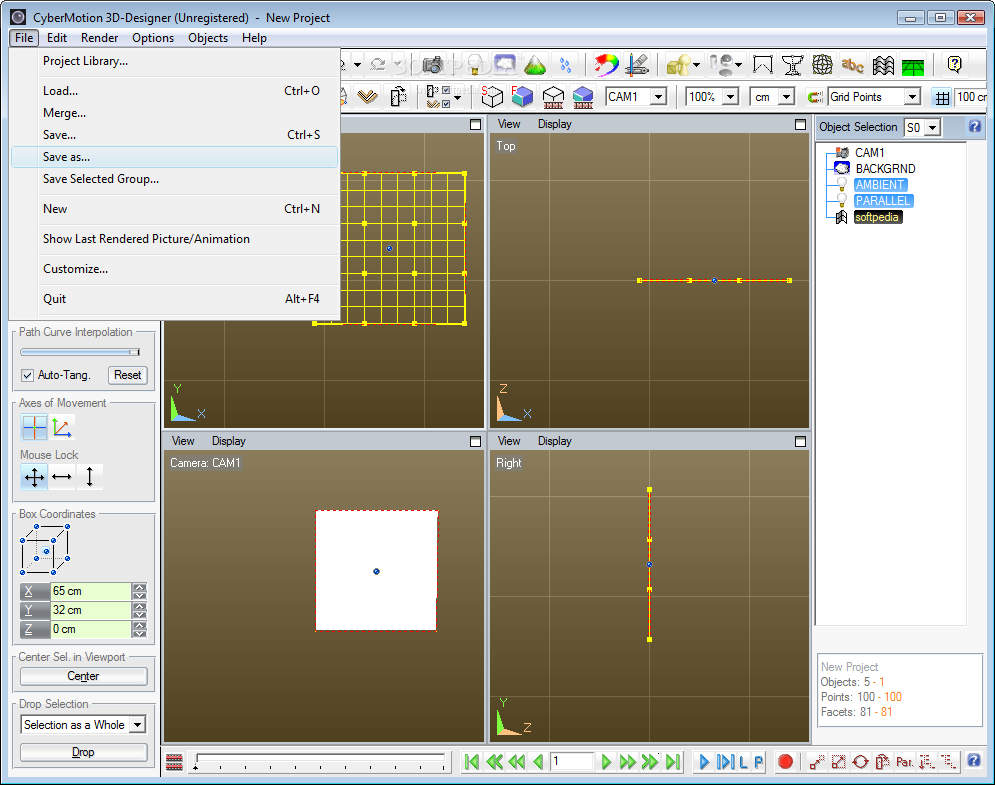Expand the checkbox options icon dropdown arrow
The height and width of the screenshot is (785, 995).
(x=458, y=98)
